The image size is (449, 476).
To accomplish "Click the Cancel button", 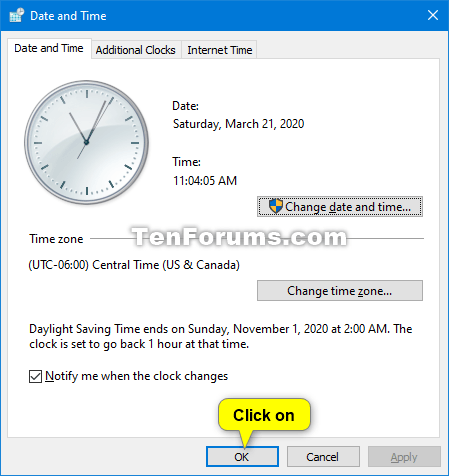I will (x=323, y=457).
